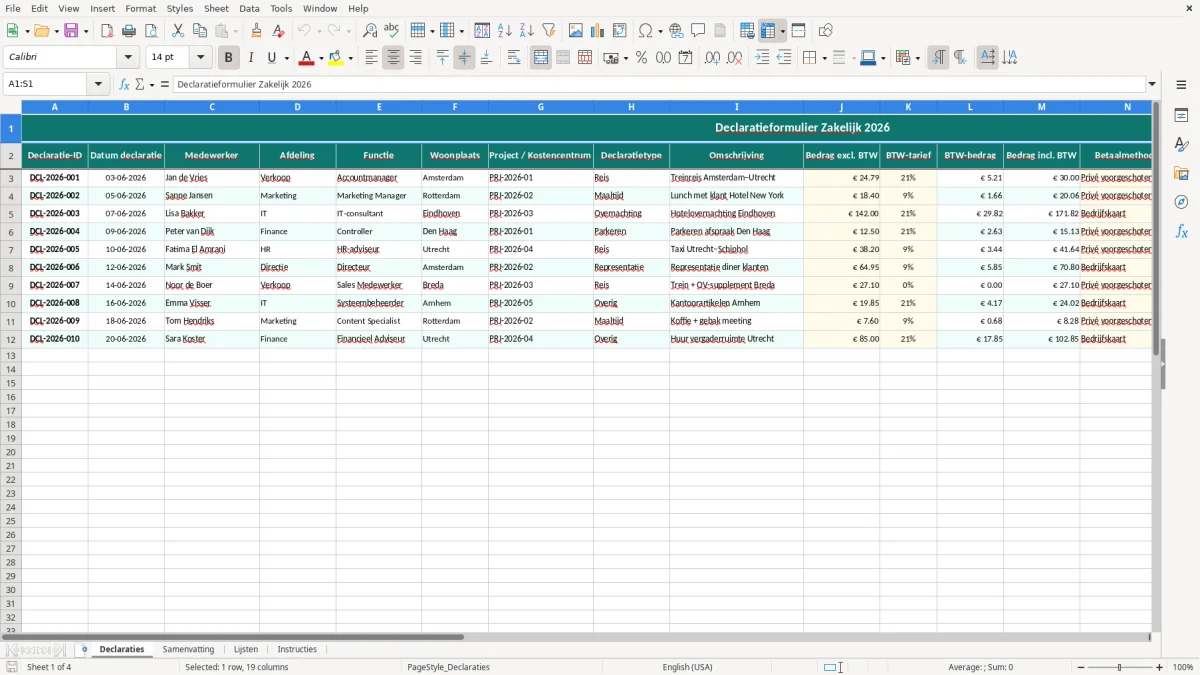
Task: Click the Function Wizard fx icon
Action: (124, 85)
